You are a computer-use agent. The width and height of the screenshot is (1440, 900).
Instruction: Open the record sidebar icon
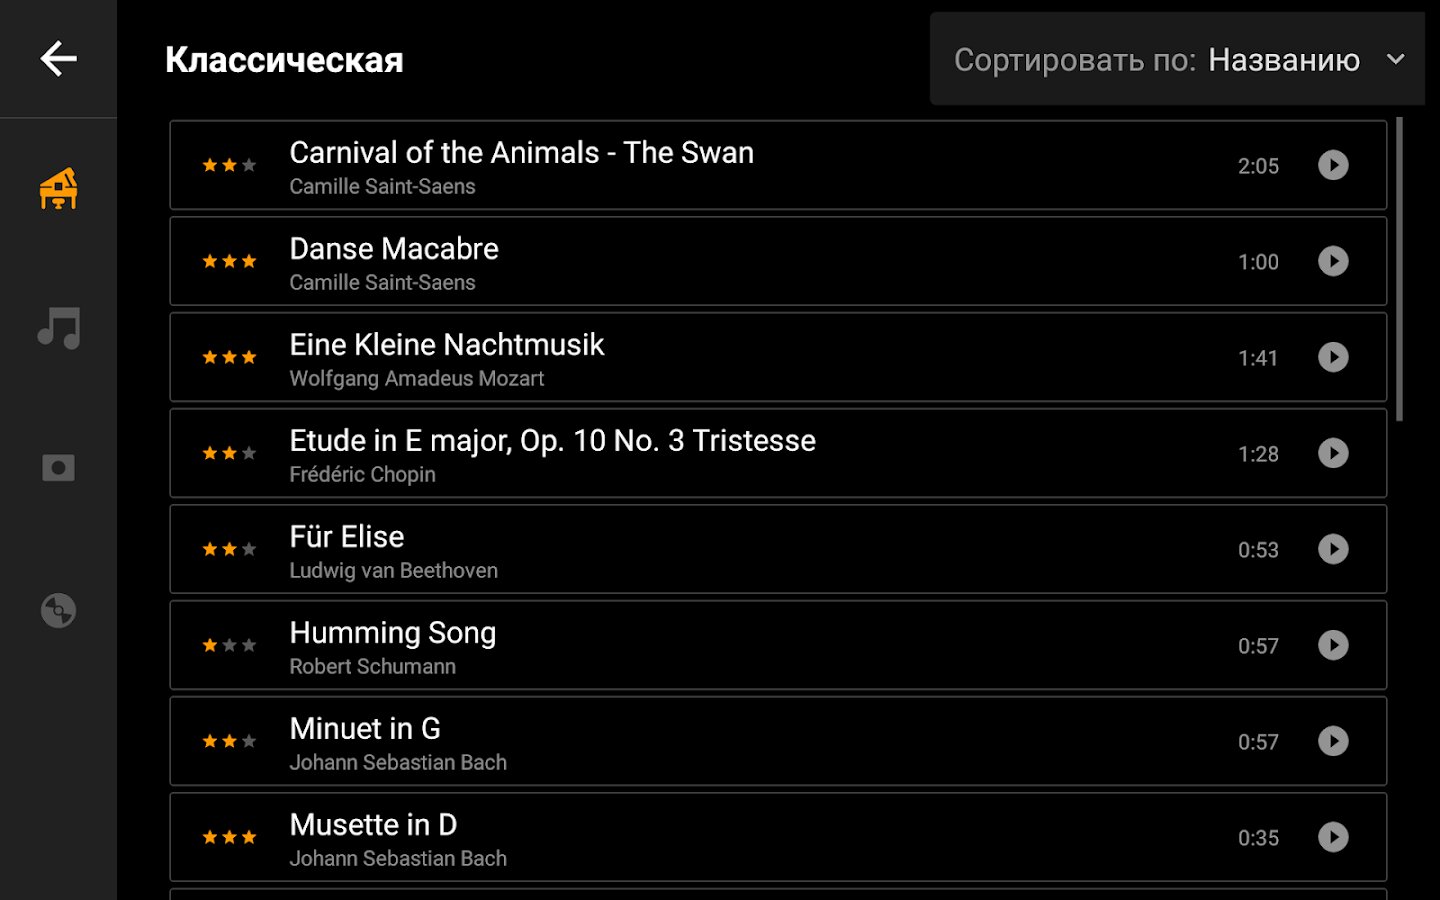point(58,468)
